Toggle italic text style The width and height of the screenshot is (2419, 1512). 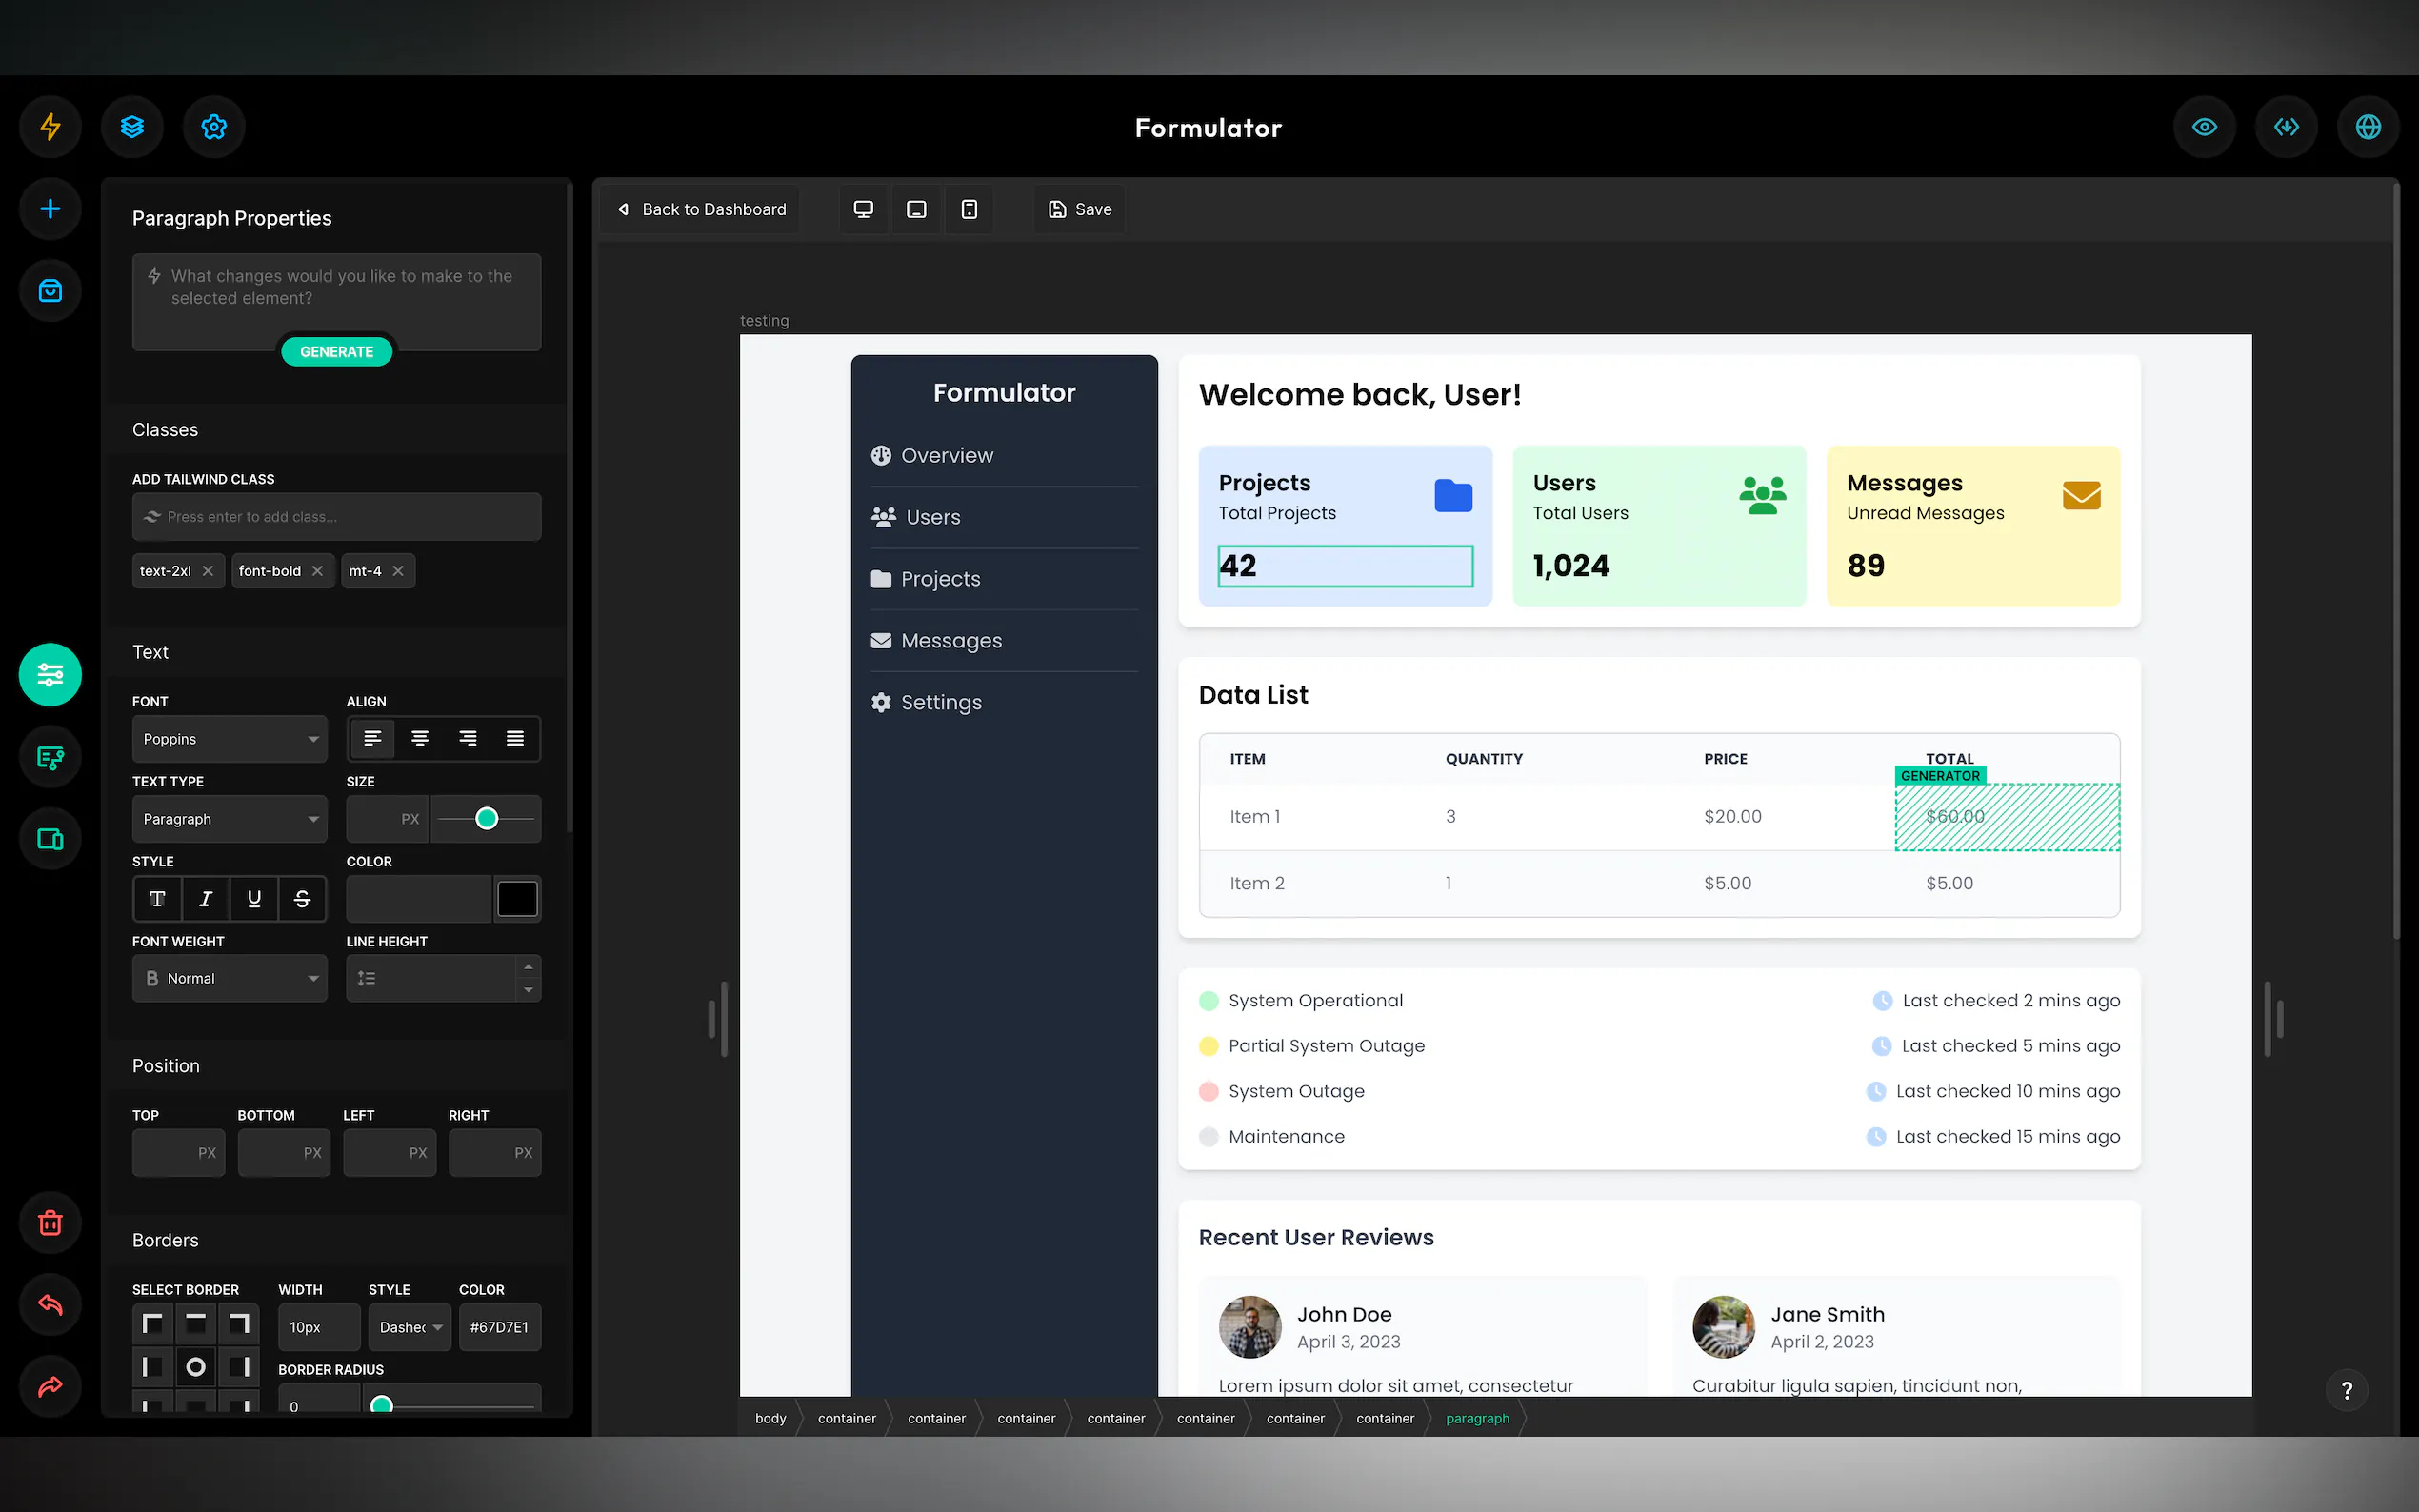click(x=205, y=899)
